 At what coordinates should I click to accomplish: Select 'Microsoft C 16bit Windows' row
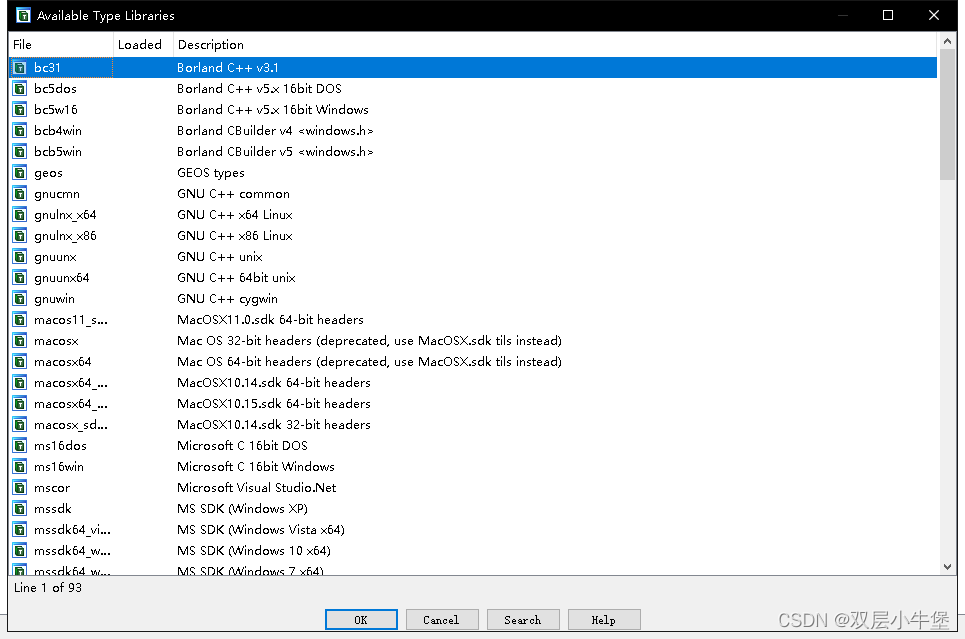473,467
